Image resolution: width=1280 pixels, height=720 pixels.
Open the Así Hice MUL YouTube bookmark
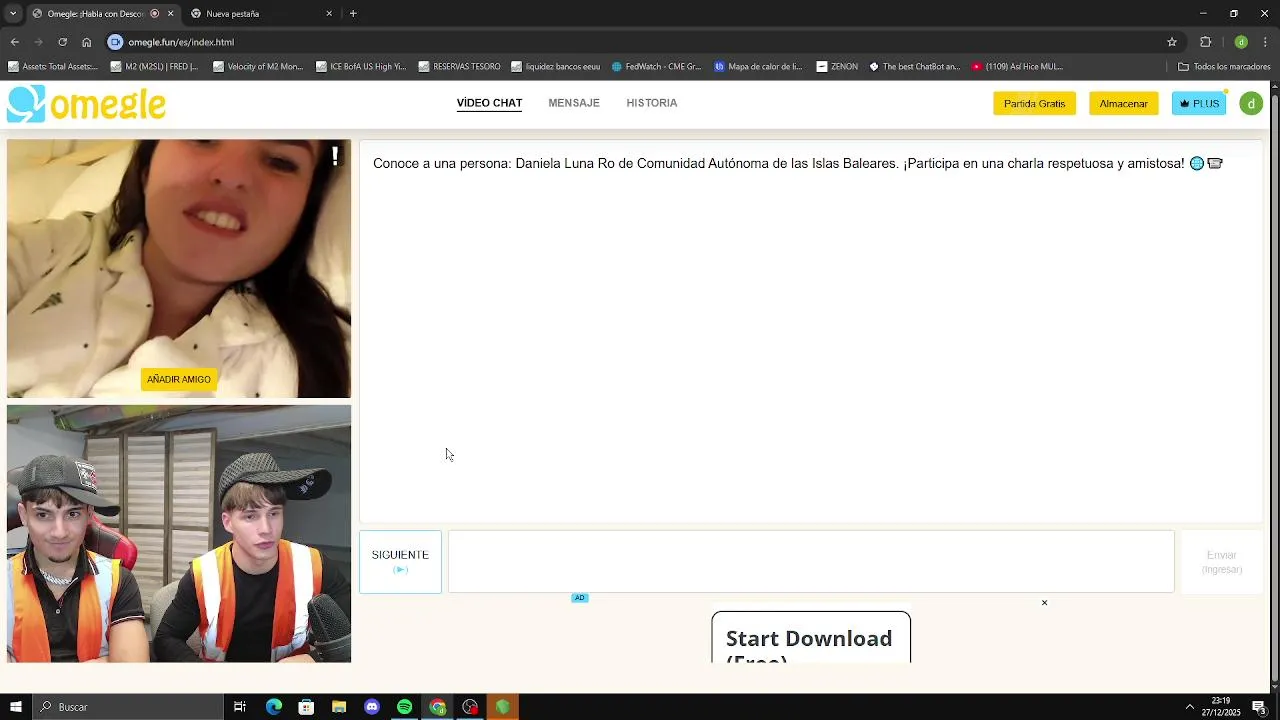1017,67
